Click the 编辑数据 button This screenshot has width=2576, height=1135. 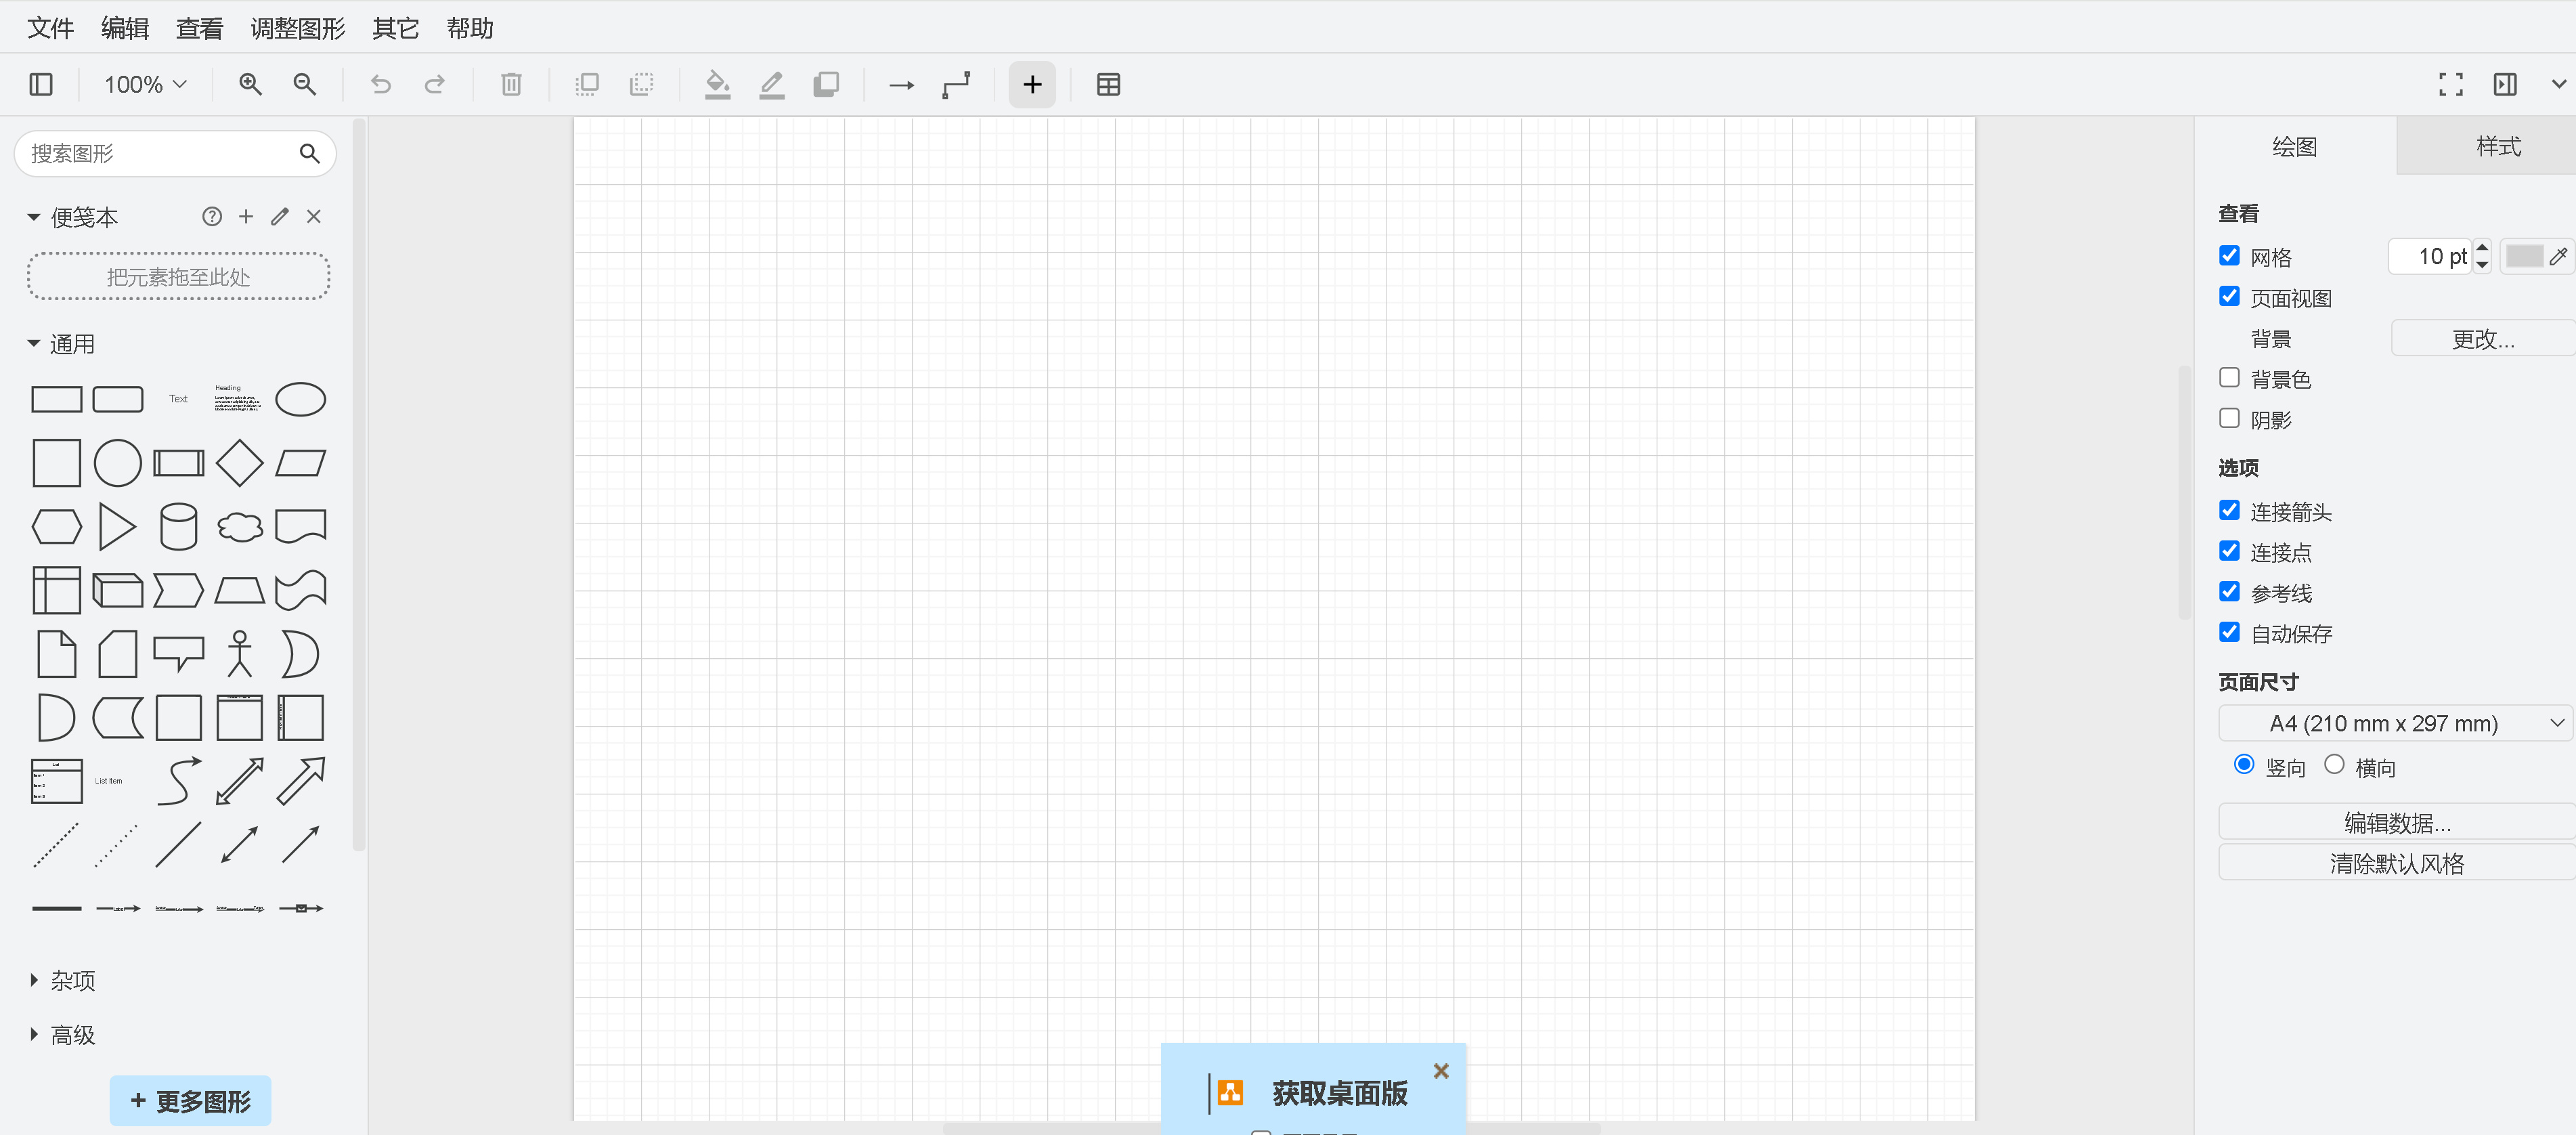pyautogui.click(x=2396, y=822)
